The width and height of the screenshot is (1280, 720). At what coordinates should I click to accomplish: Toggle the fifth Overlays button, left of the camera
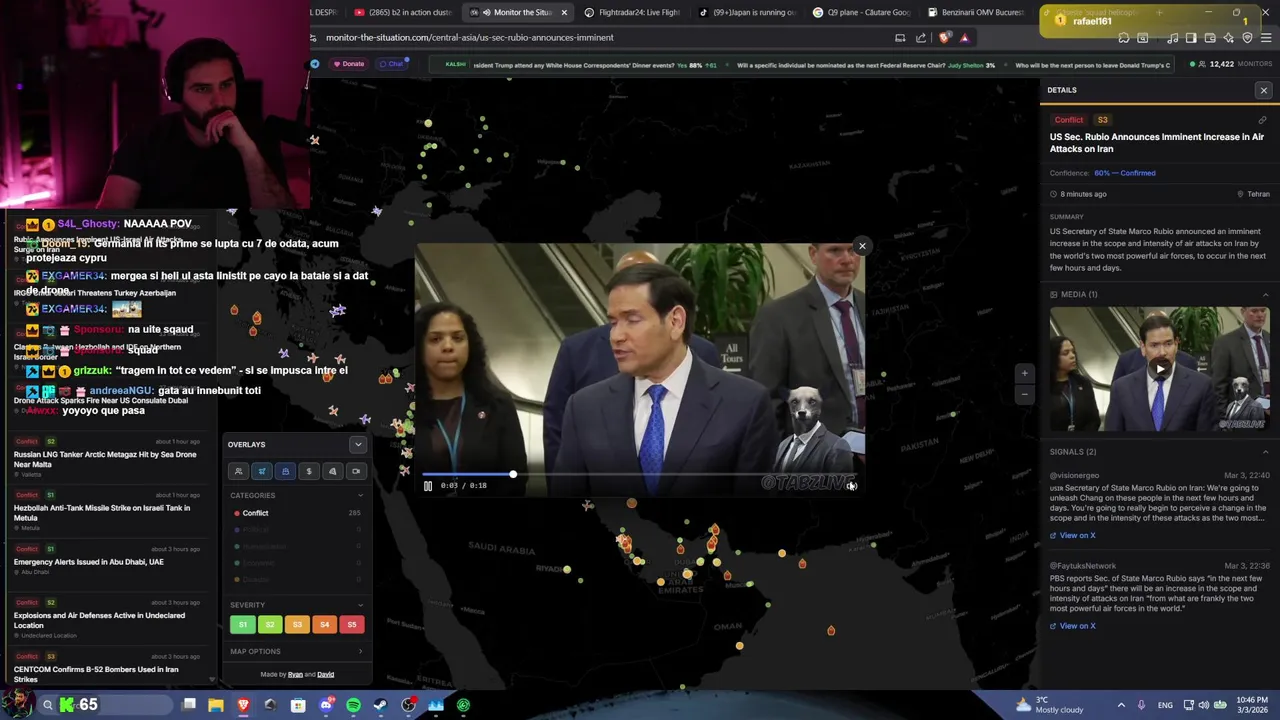[332, 471]
